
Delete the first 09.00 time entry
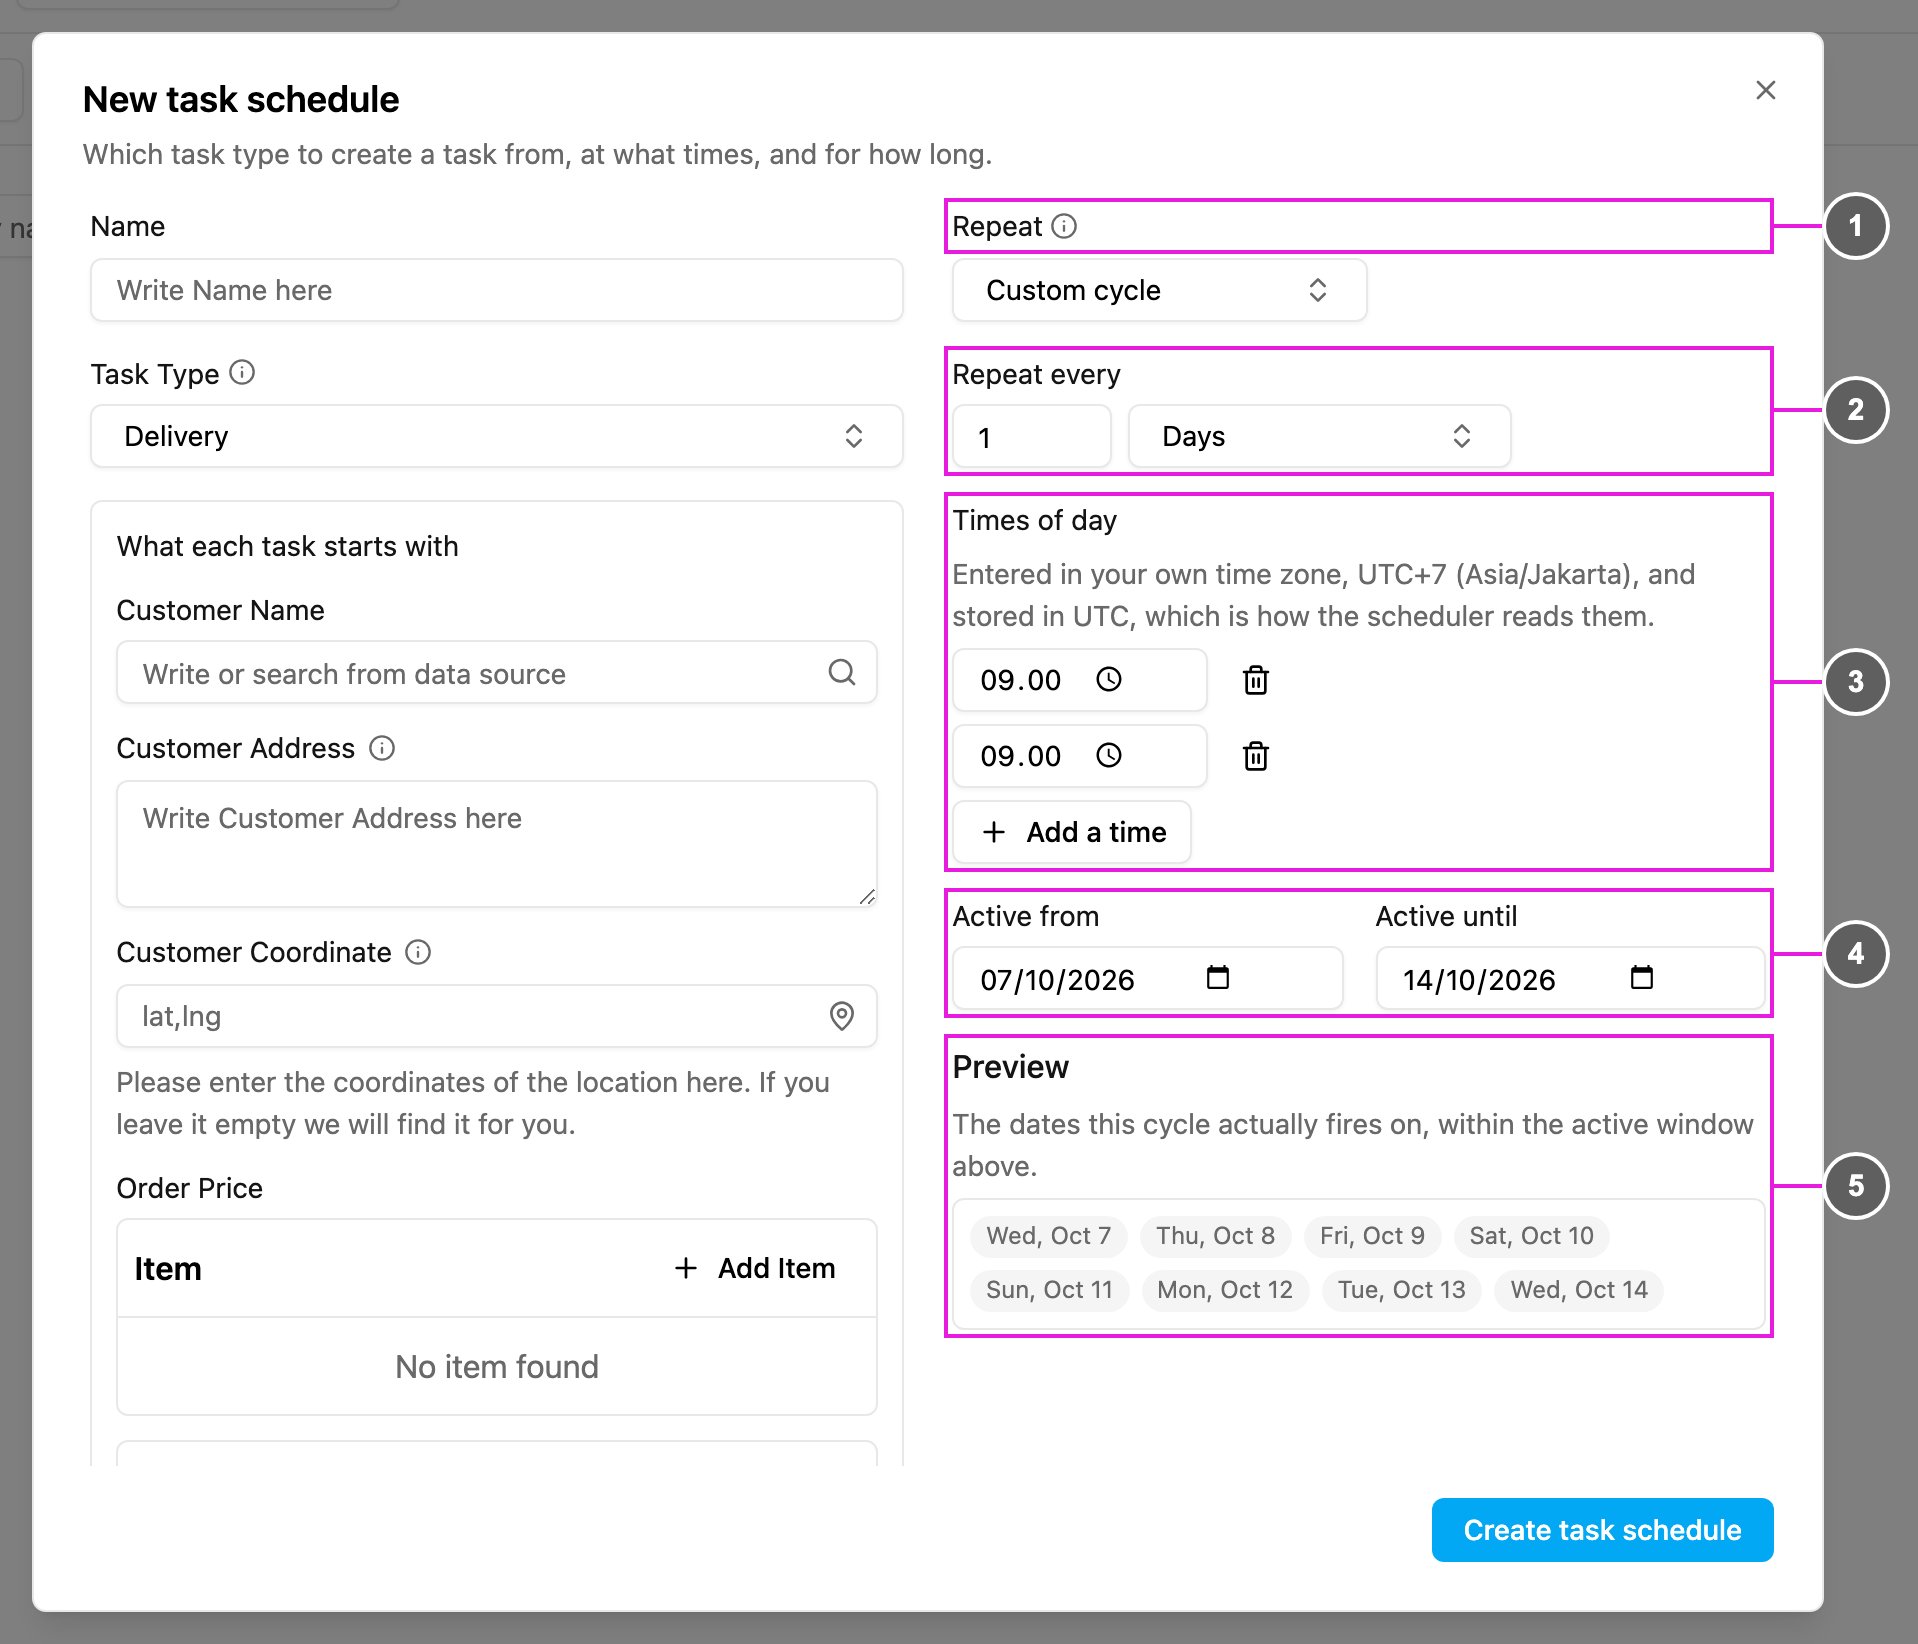1255,680
